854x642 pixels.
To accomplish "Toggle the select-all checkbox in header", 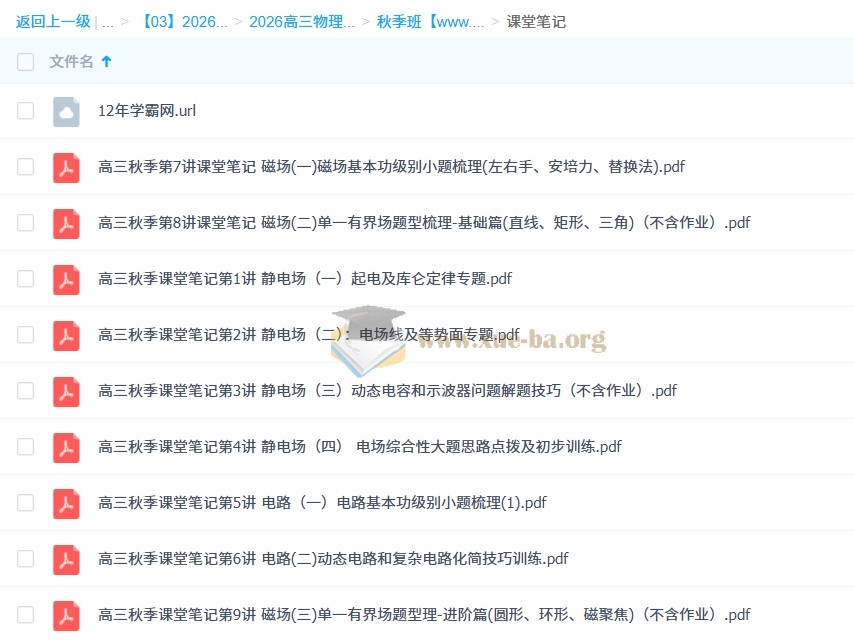I will click(x=25, y=62).
